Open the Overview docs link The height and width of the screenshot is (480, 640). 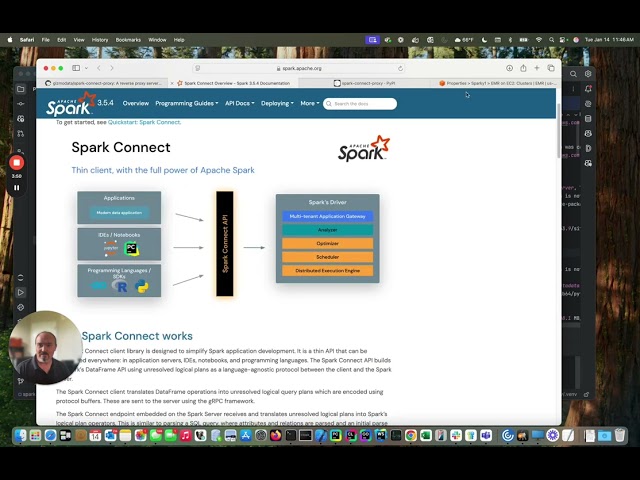coord(136,103)
